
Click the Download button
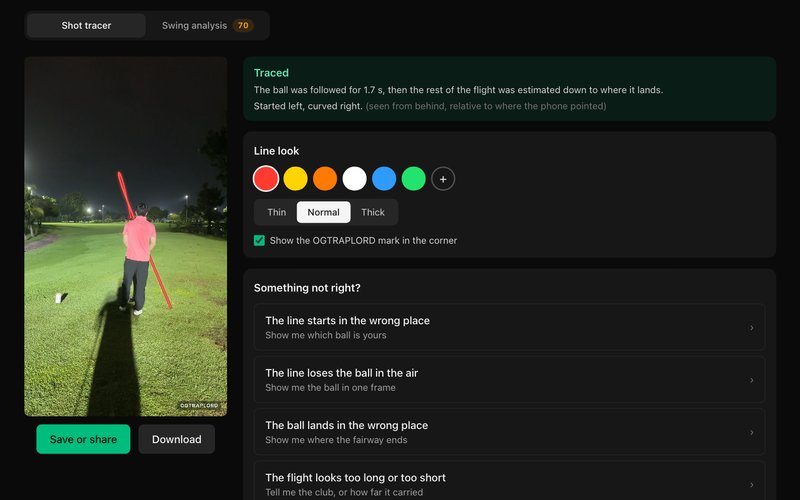177,439
